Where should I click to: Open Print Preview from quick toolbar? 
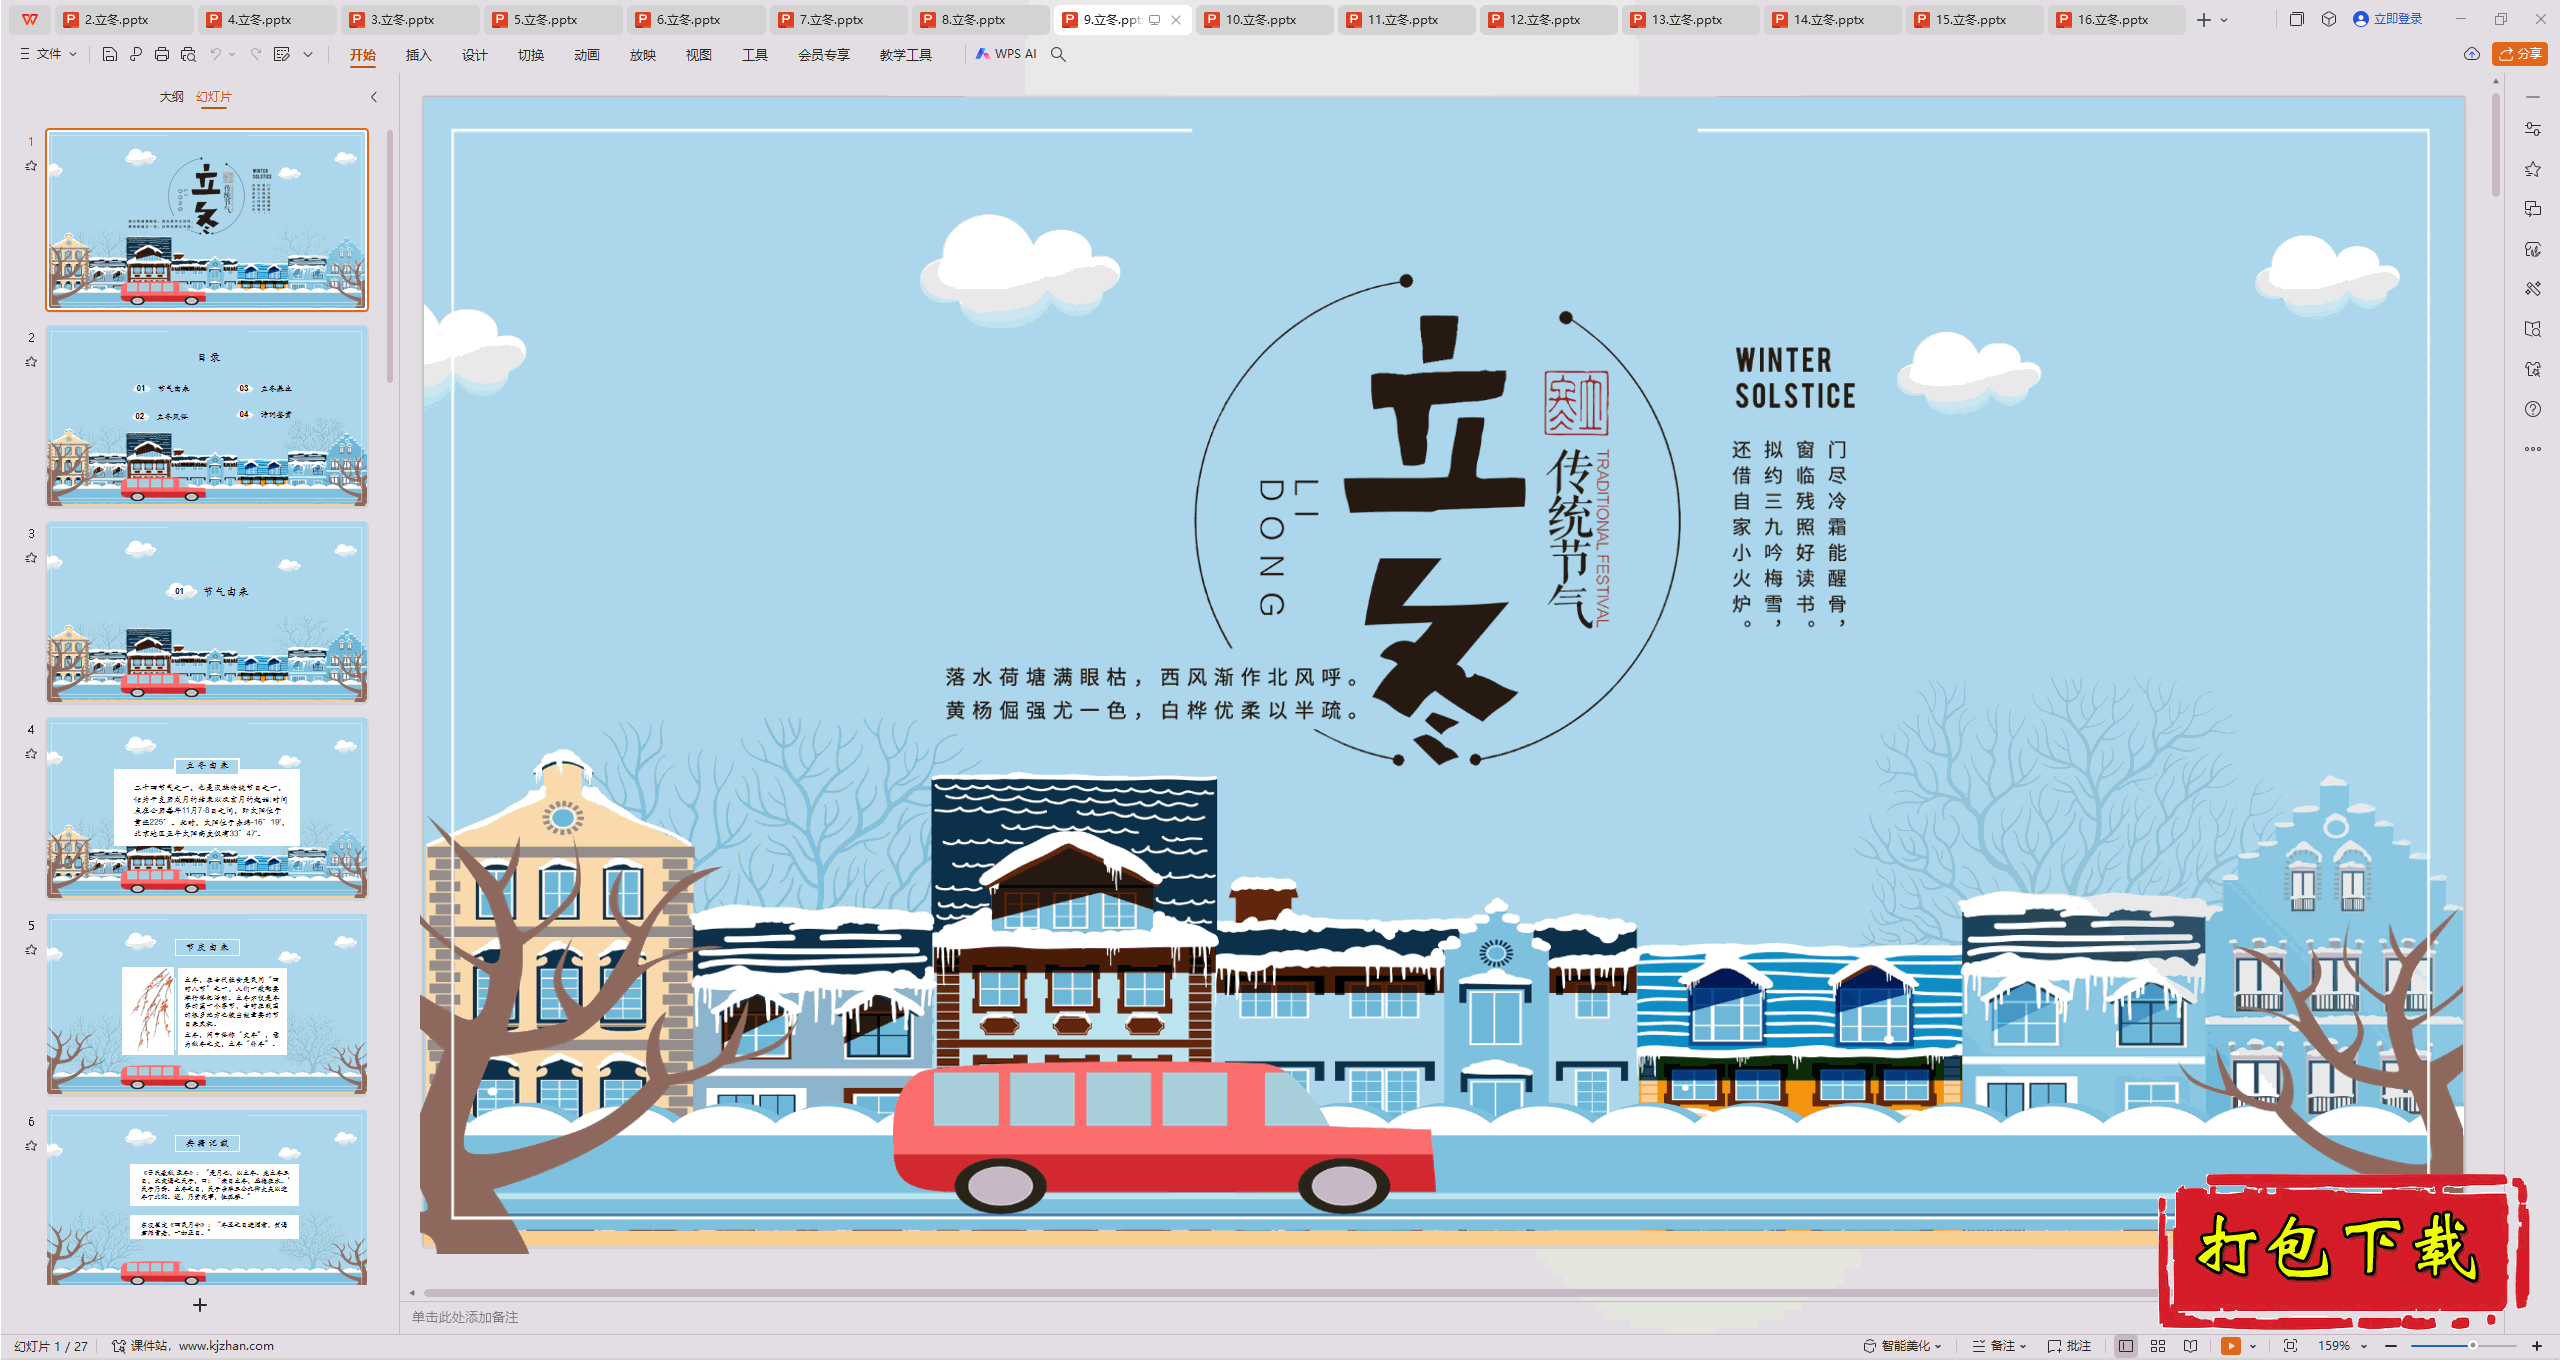[x=188, y=54]
